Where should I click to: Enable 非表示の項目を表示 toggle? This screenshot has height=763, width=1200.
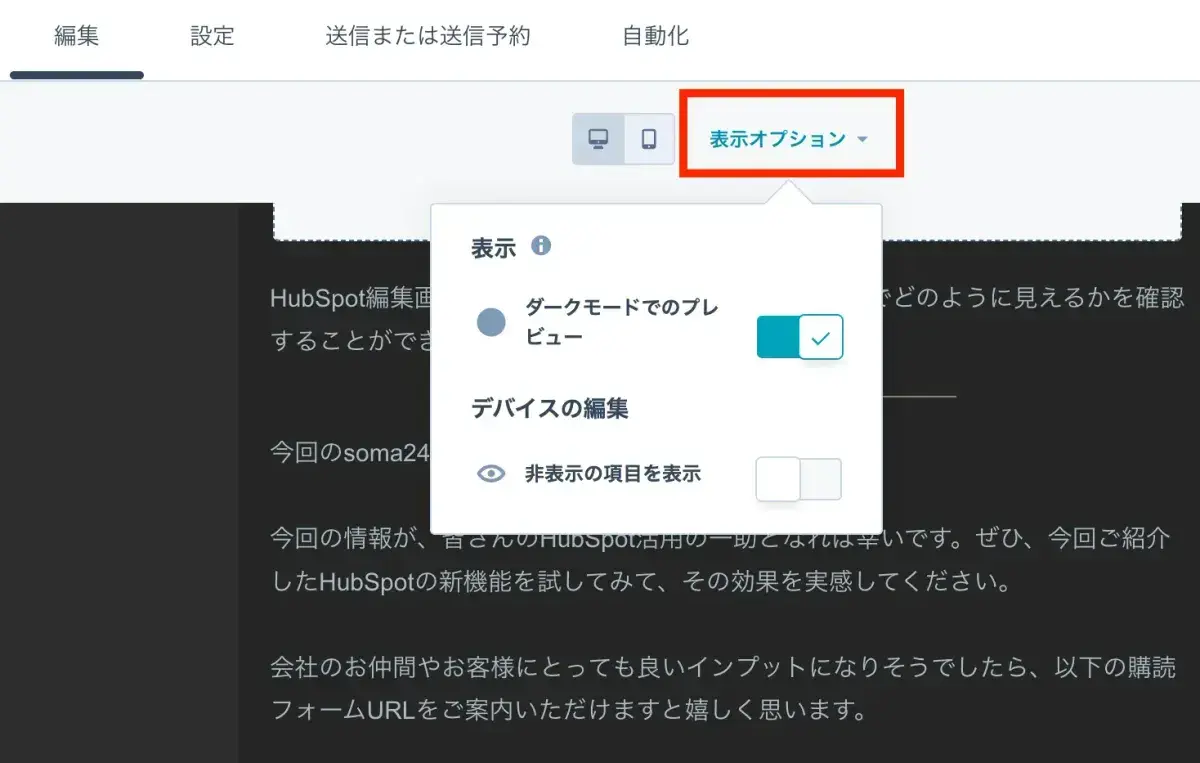(x=798, y=479)
